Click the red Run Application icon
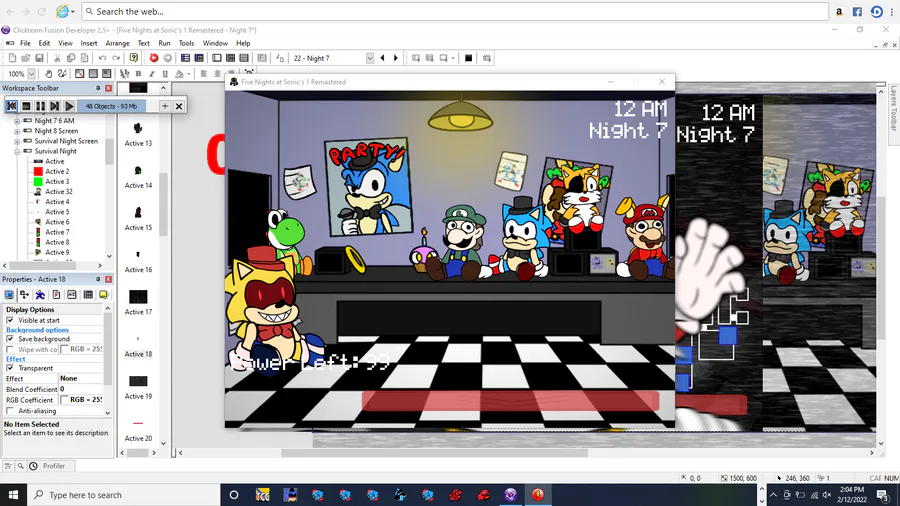Image resolution: width=900 pixels, height=506 pixels. click(x=154, y=58)
